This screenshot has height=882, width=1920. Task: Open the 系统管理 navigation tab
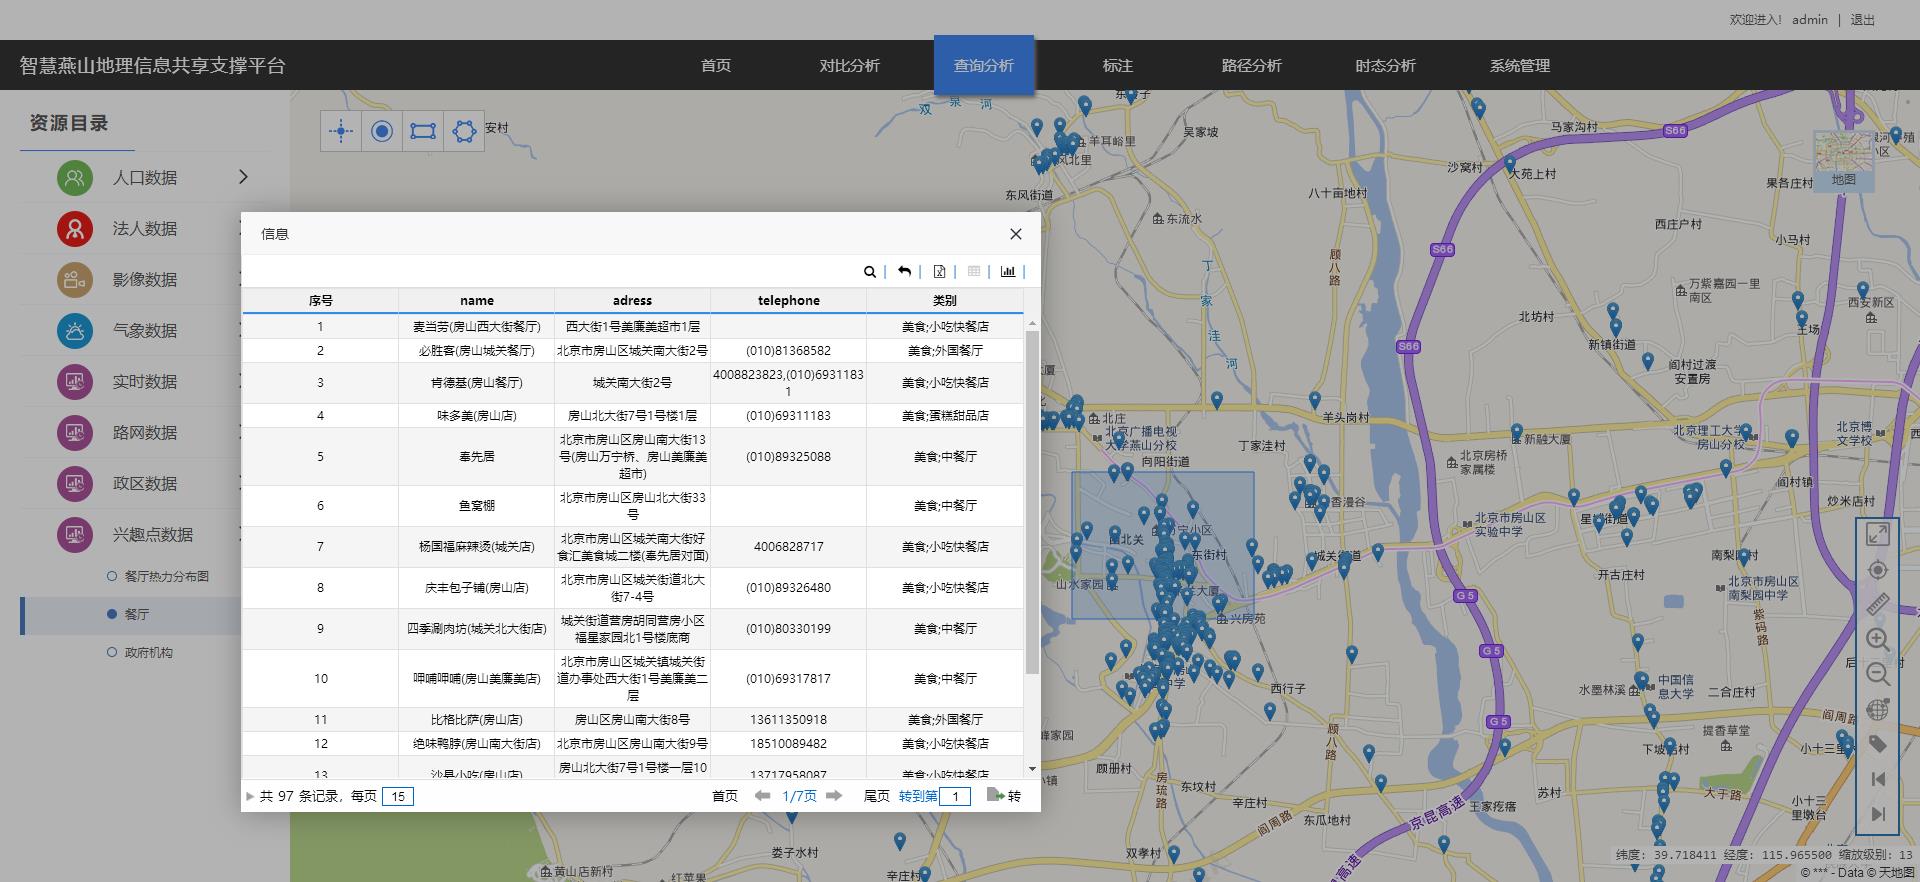1520,66
